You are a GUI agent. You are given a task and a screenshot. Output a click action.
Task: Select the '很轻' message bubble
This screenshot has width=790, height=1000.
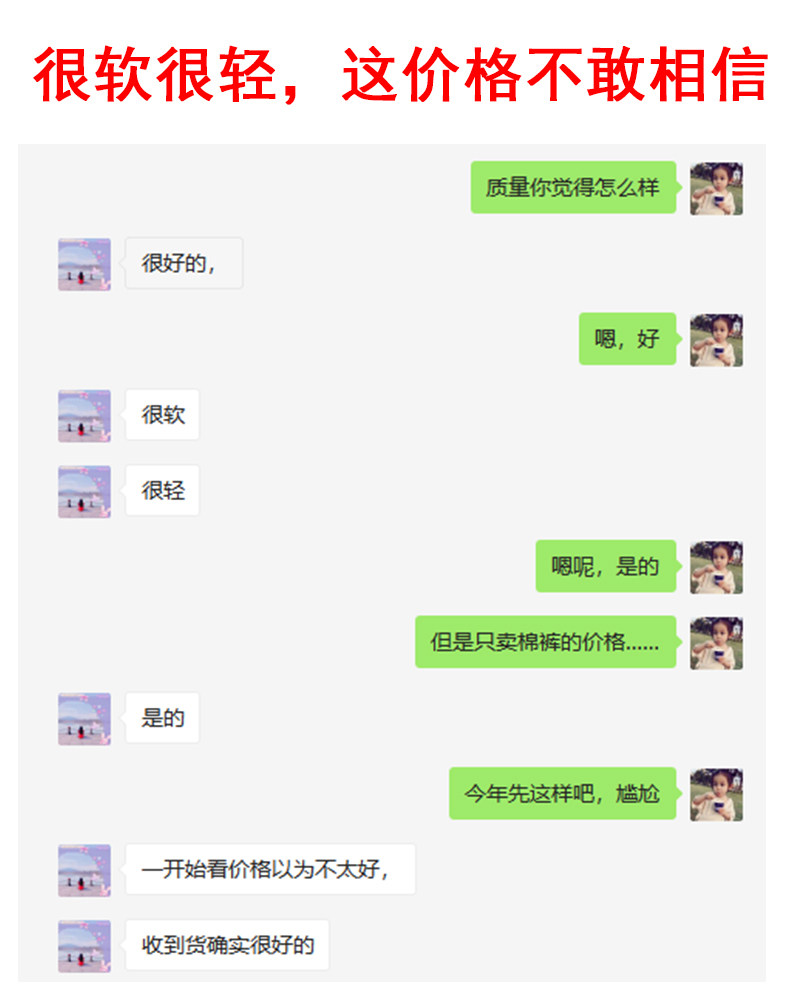tap(163, 490)
